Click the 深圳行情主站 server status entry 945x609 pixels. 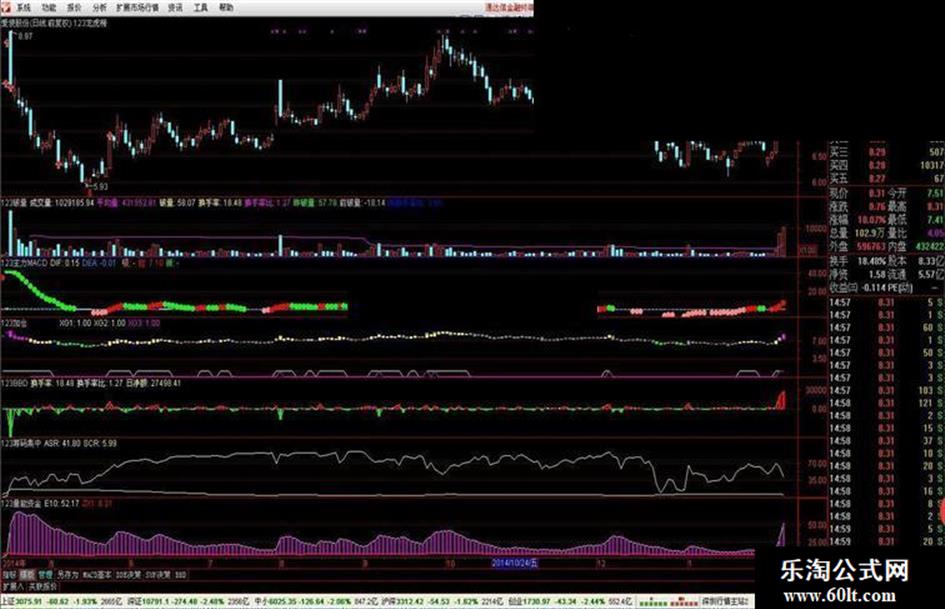[724, 601]
